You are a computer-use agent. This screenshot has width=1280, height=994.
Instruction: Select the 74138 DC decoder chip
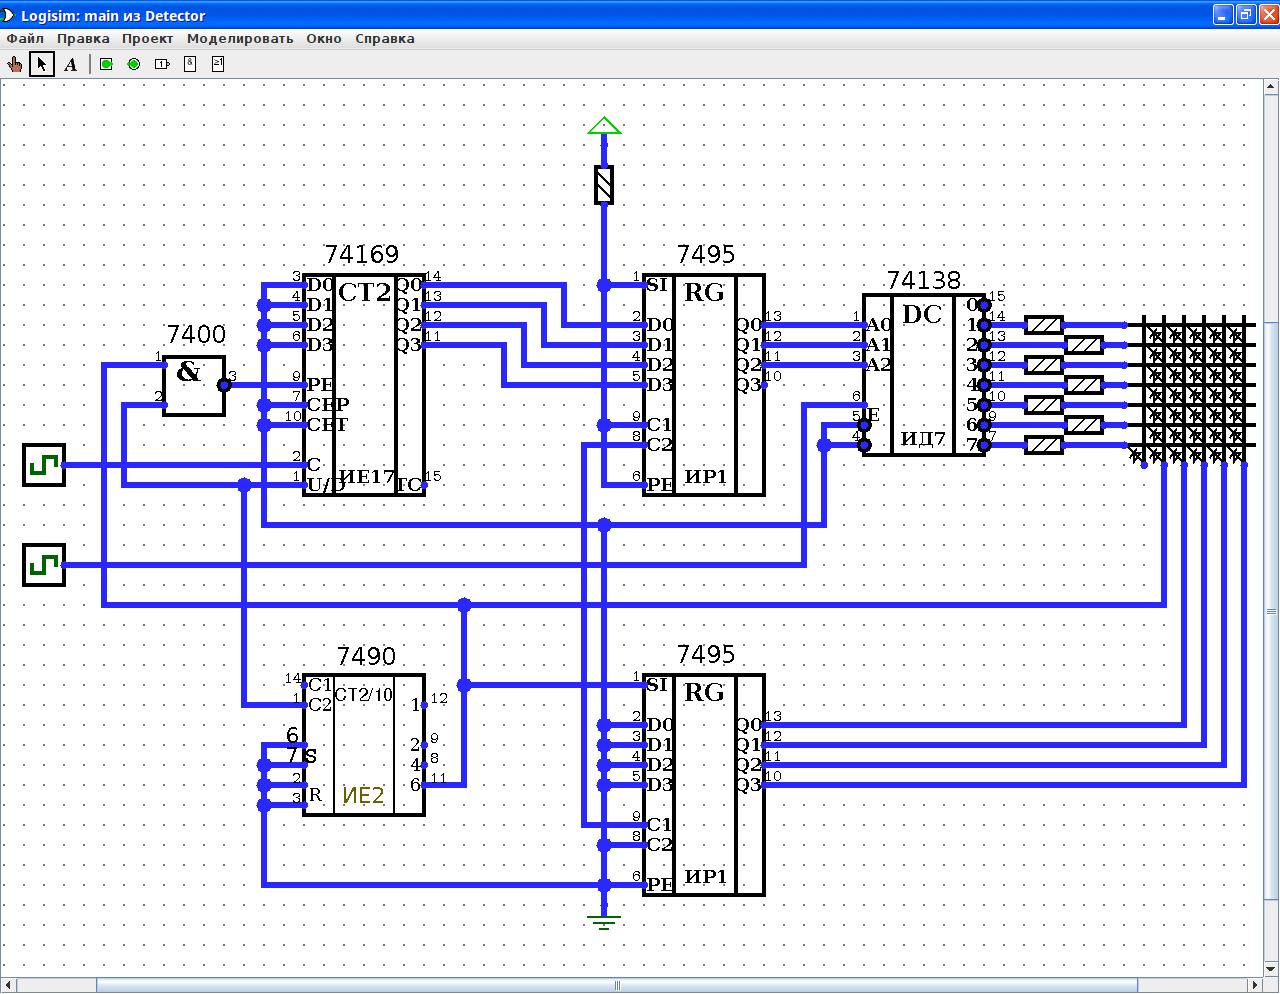point(924,375)
